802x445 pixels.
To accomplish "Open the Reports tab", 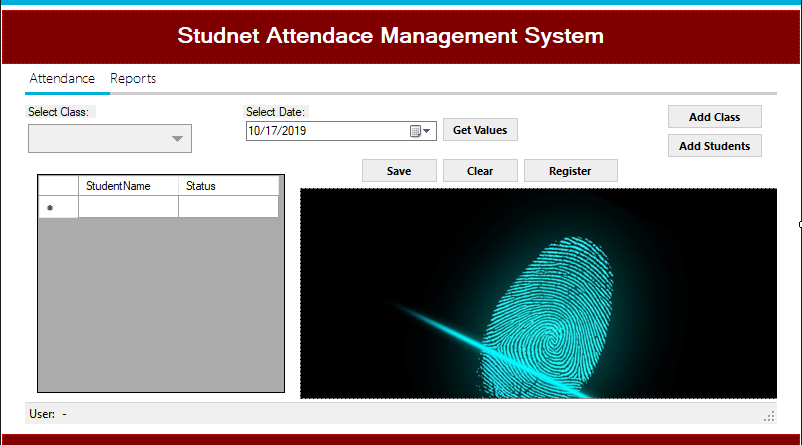I will [x=133, y=78].
